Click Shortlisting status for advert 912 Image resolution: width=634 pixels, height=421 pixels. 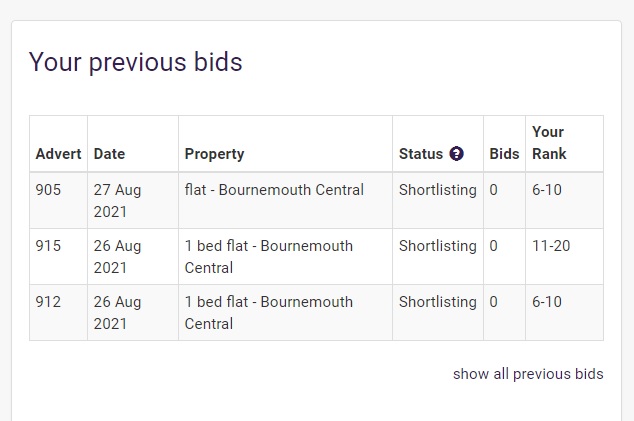pyautogui.click(x=437, y=303)
